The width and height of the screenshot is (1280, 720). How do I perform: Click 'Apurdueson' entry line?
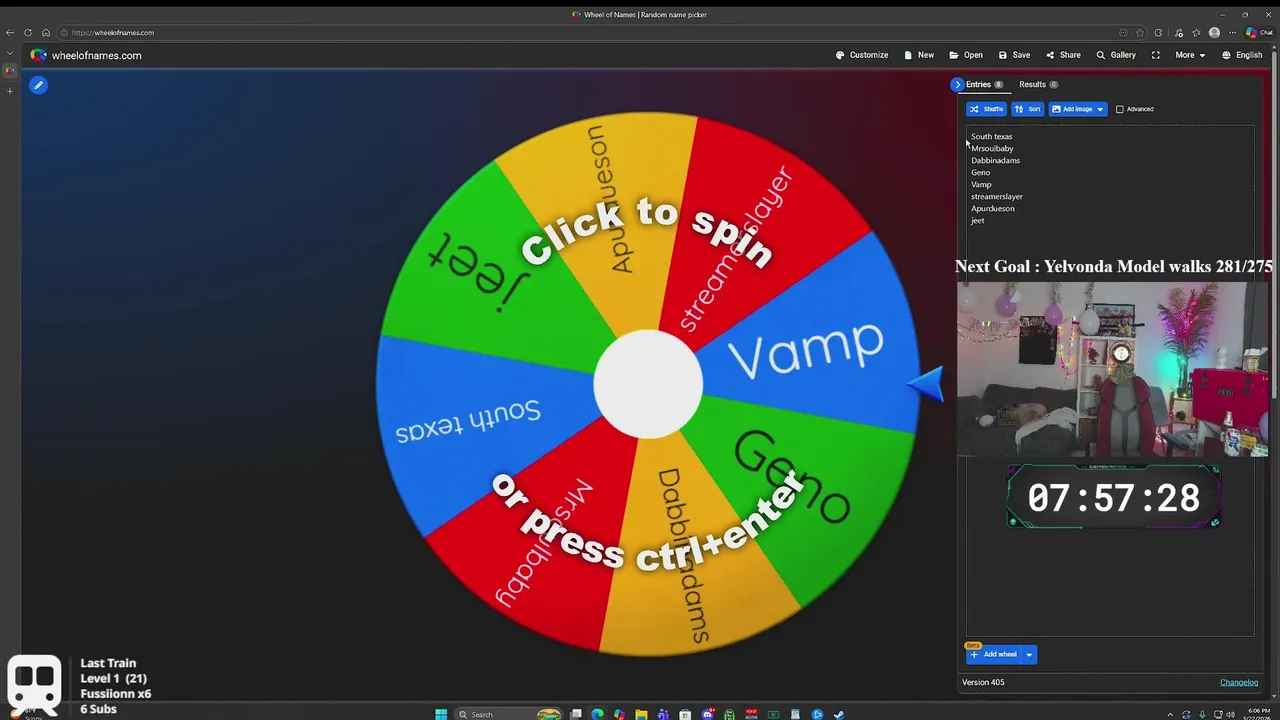click(992, 208)
